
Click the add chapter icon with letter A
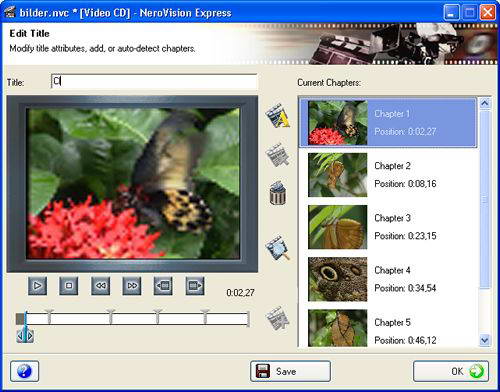click(278, 116)
